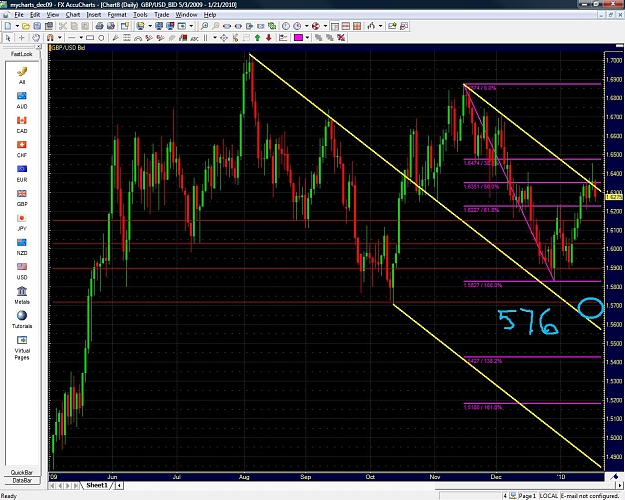Viewport: 625px width, 500px height.
Task: Select the ellipse drawing tool
Action: click(101, 38)
